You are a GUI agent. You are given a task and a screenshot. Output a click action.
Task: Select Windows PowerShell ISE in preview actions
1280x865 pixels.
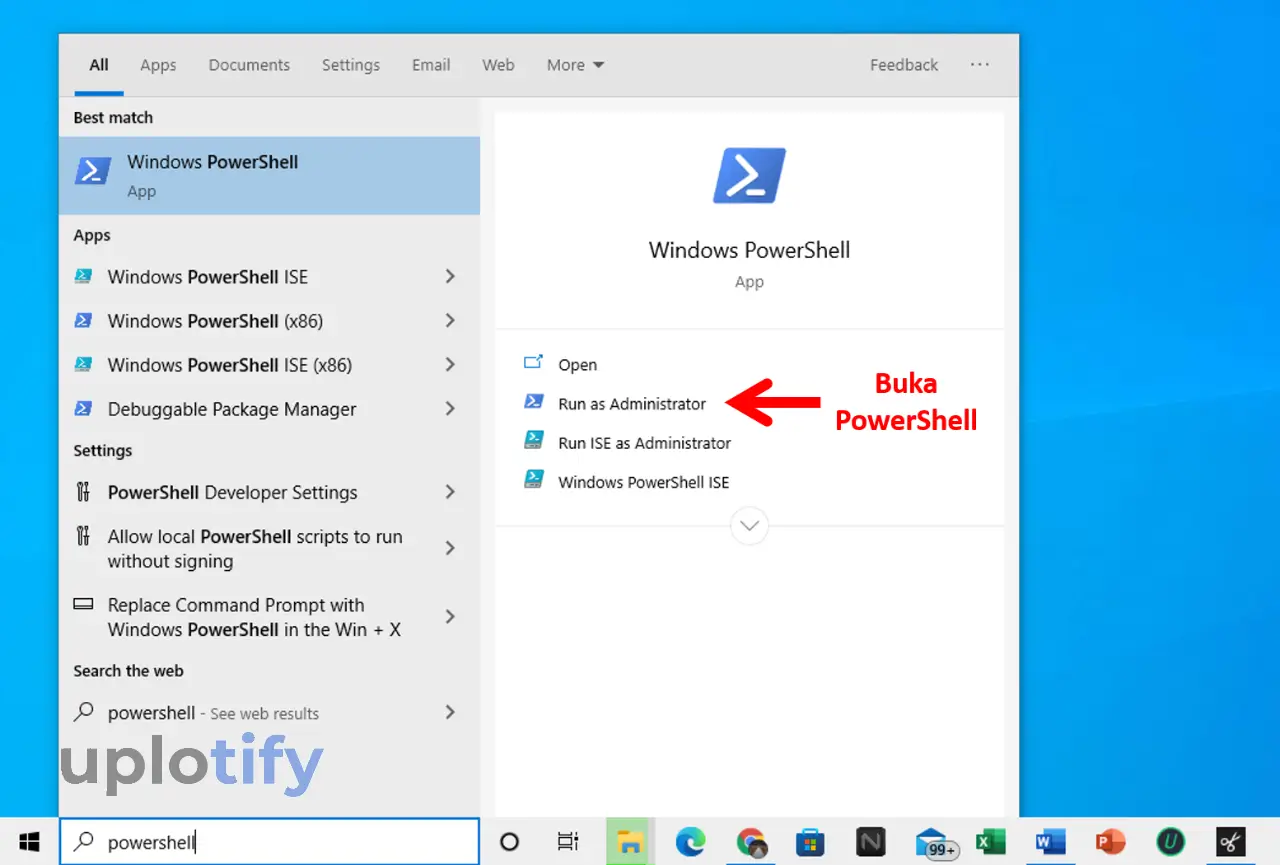point(643,482)
